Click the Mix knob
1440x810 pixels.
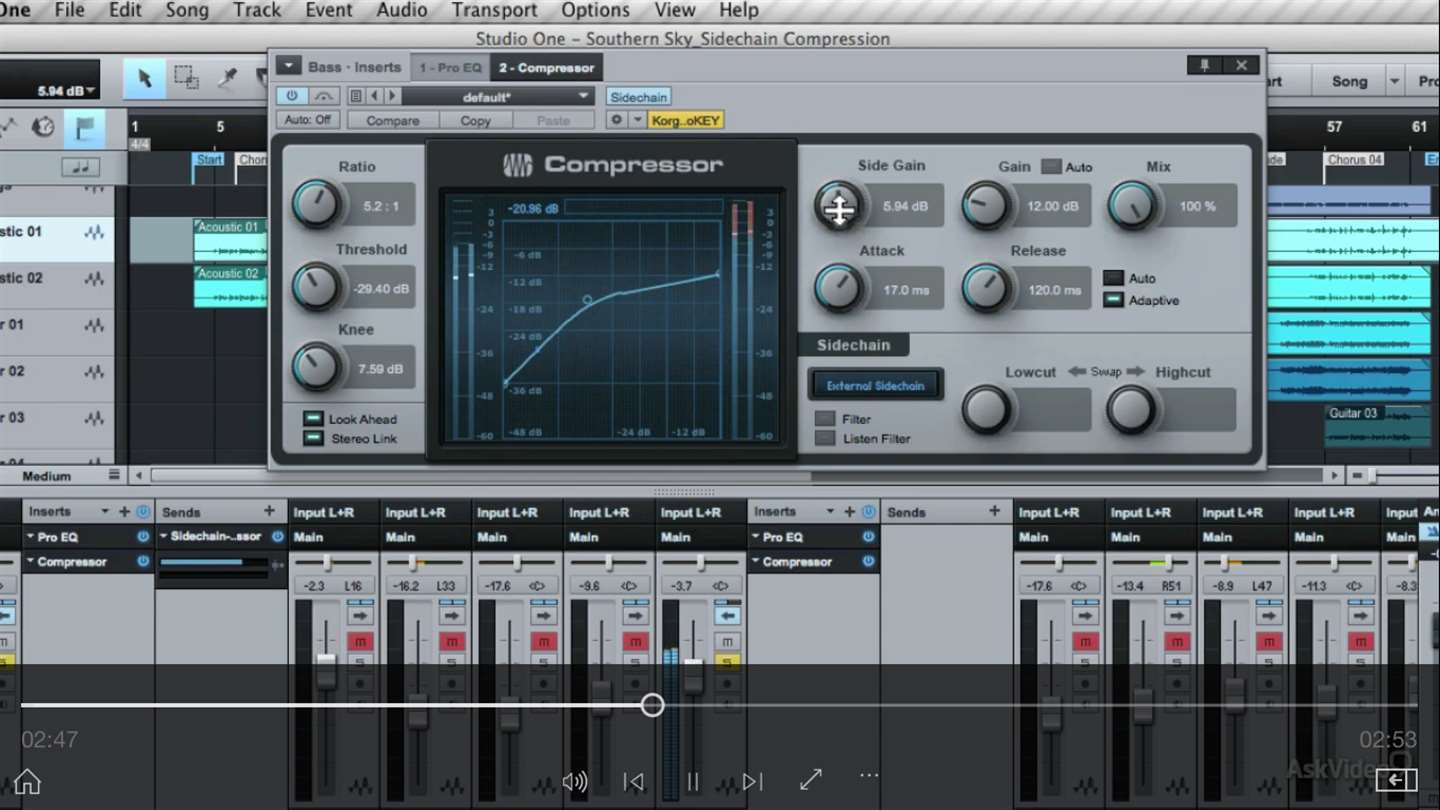click(x=1132, y=206)
